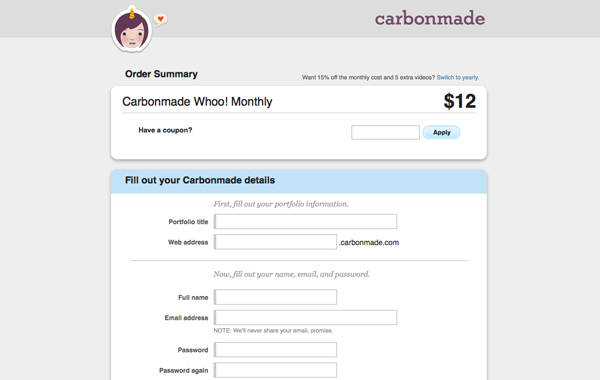Focus the coupon code field
This screenshot has width=600, height=380.
pos(385,132)
